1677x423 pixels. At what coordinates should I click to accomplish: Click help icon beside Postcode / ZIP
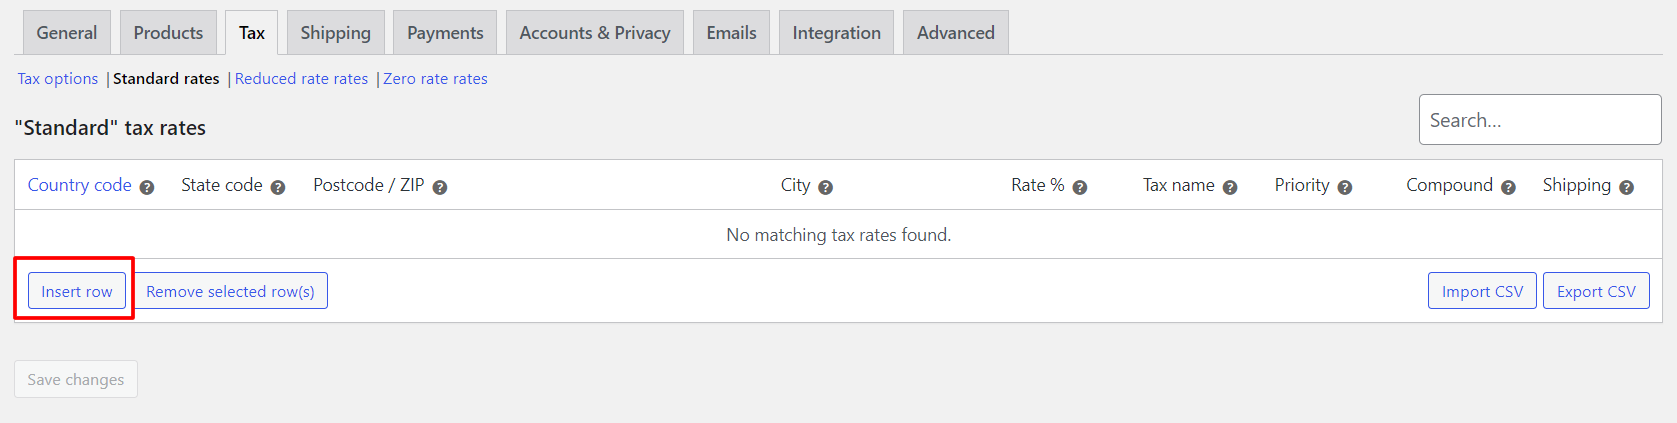(440, 187)
